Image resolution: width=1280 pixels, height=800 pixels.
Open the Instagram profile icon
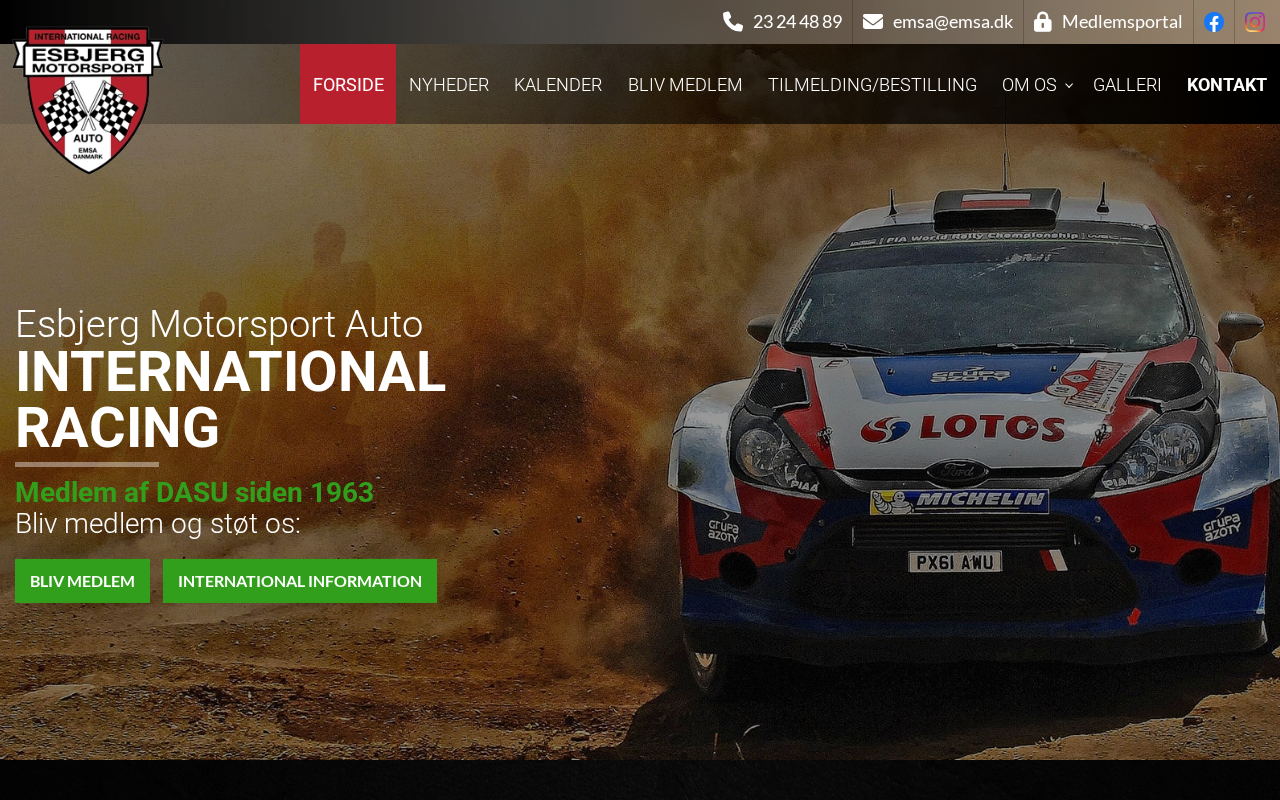click(x=1255, y=22)
